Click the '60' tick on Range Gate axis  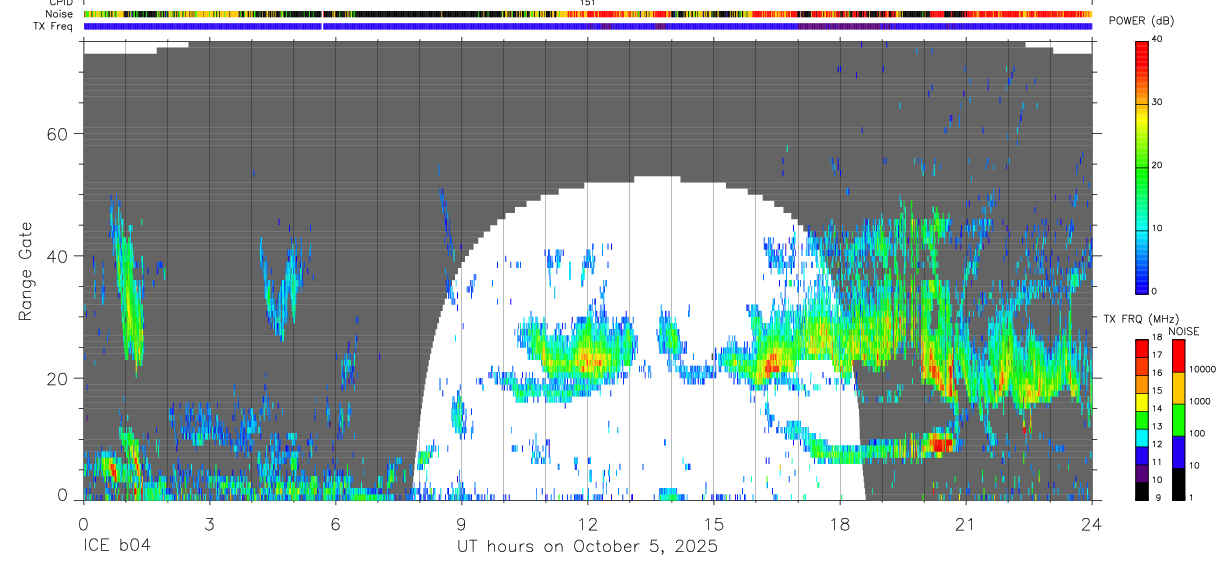[59, 134]
